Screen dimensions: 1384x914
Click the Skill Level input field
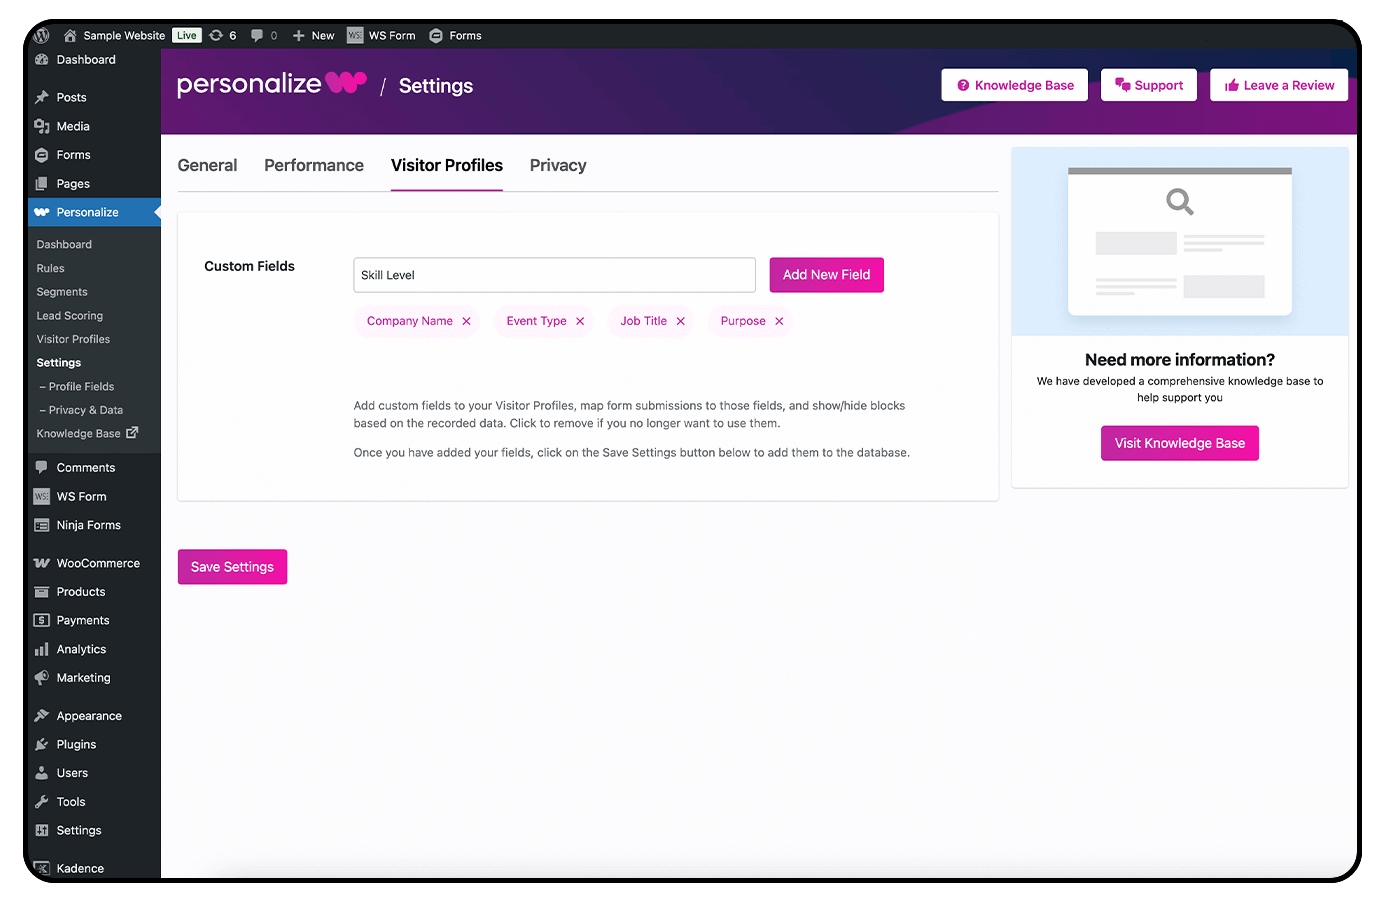tap(554, 274)
